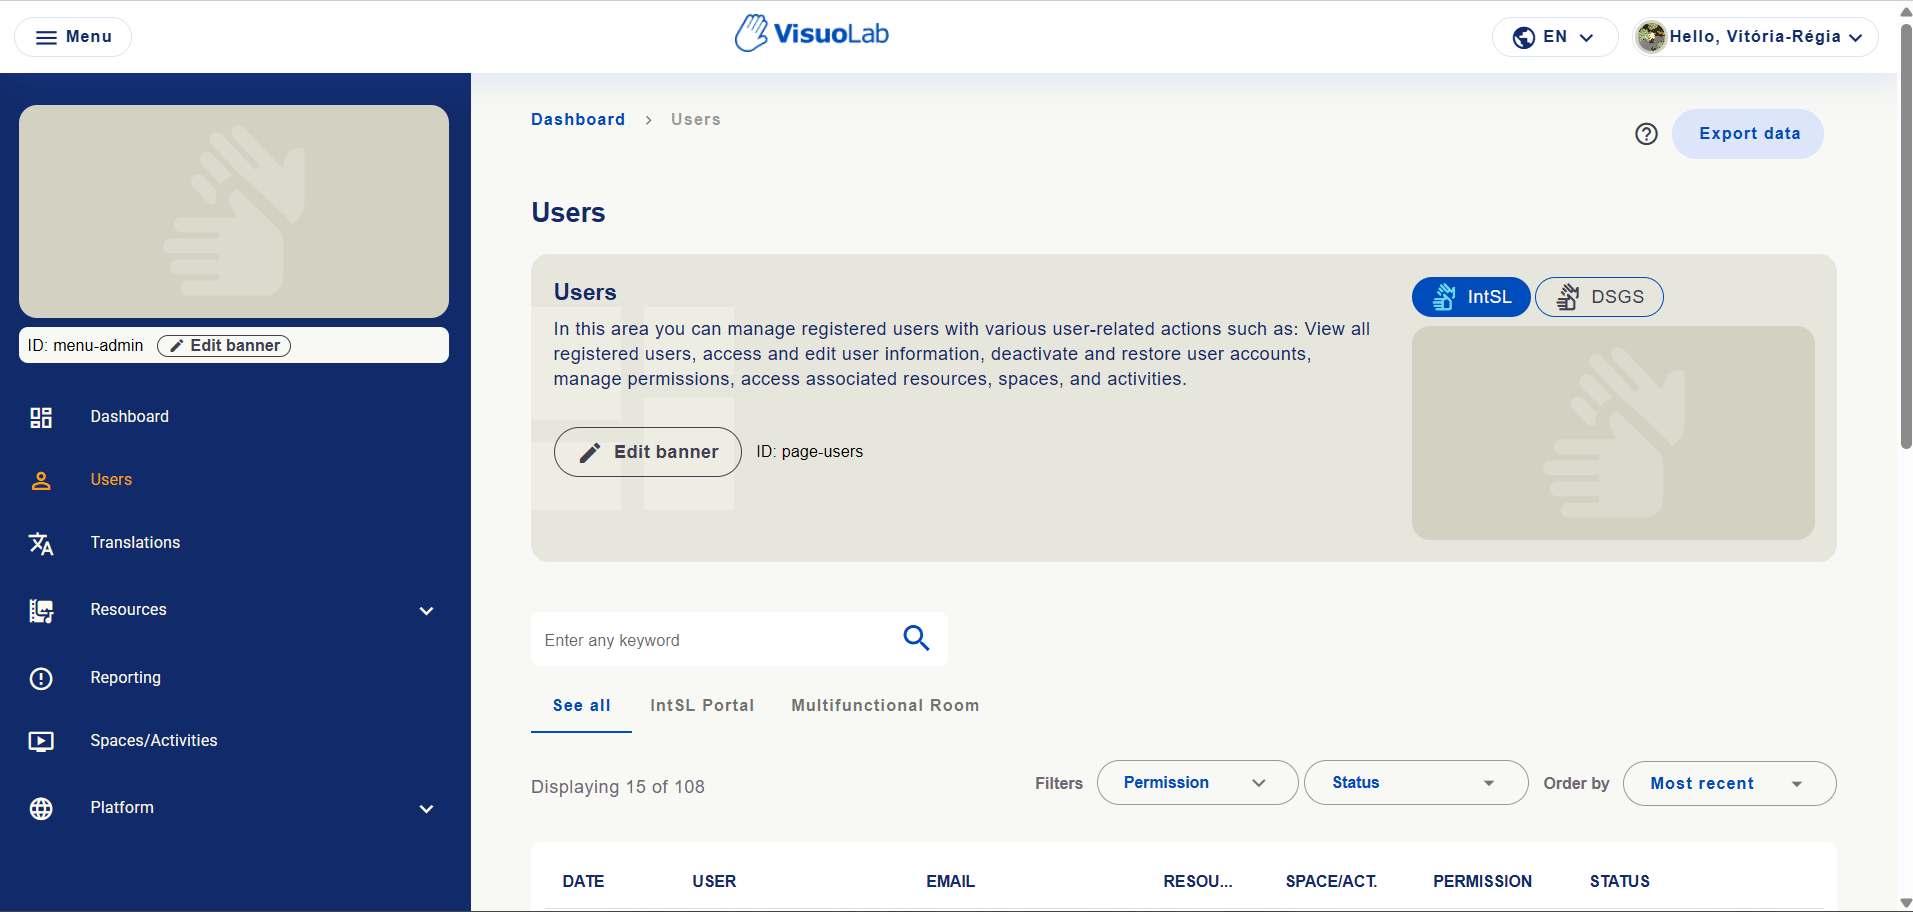Click the page vertical scrollbar
The width and height of the screenshot is (1913, 912).
[1905, 235]
